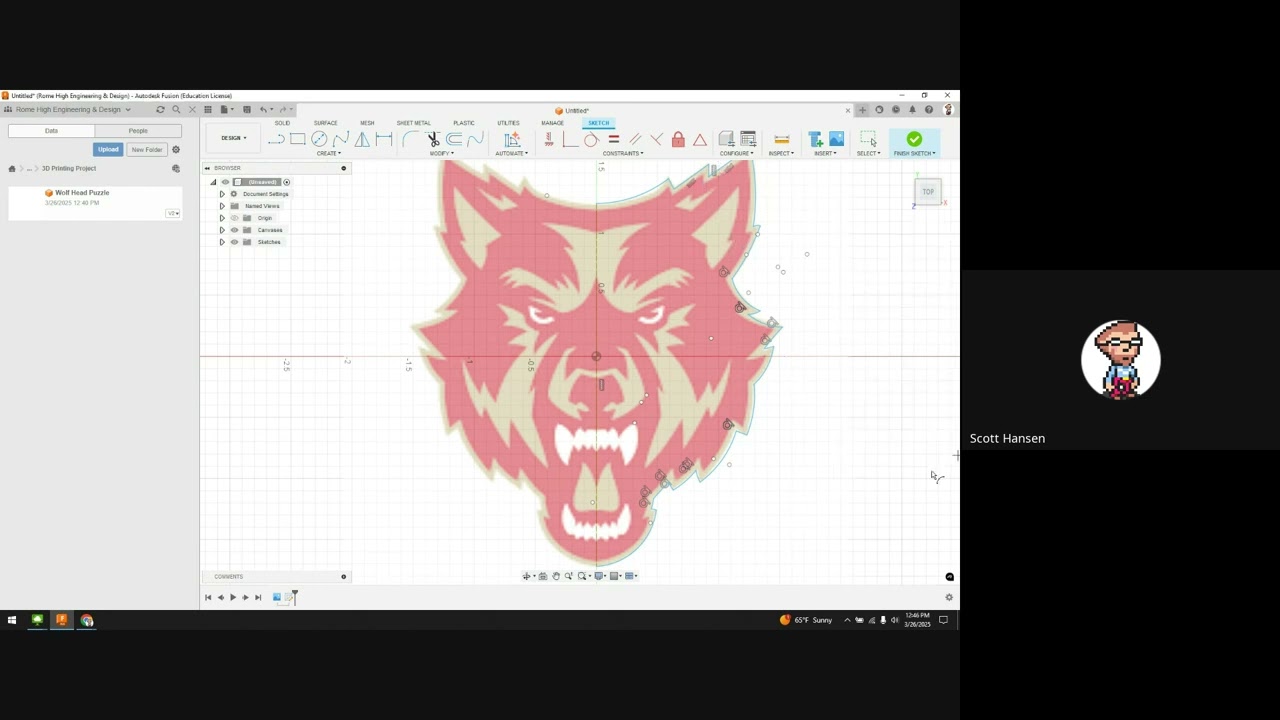Switch to the Sheet Metal tab
The width and height of the screenshot is (1280, 720).
(x=413, y=123)
